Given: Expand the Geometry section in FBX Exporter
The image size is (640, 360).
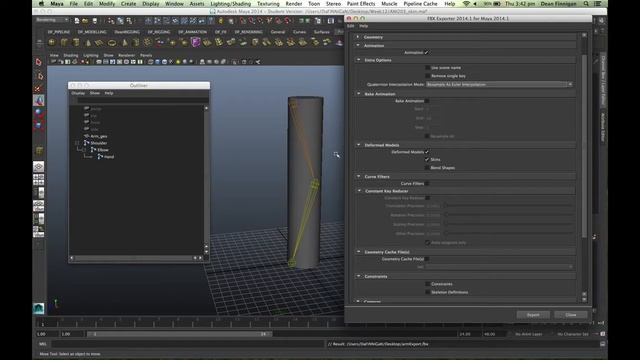Looking at the screenshot, I should (358, 37).
